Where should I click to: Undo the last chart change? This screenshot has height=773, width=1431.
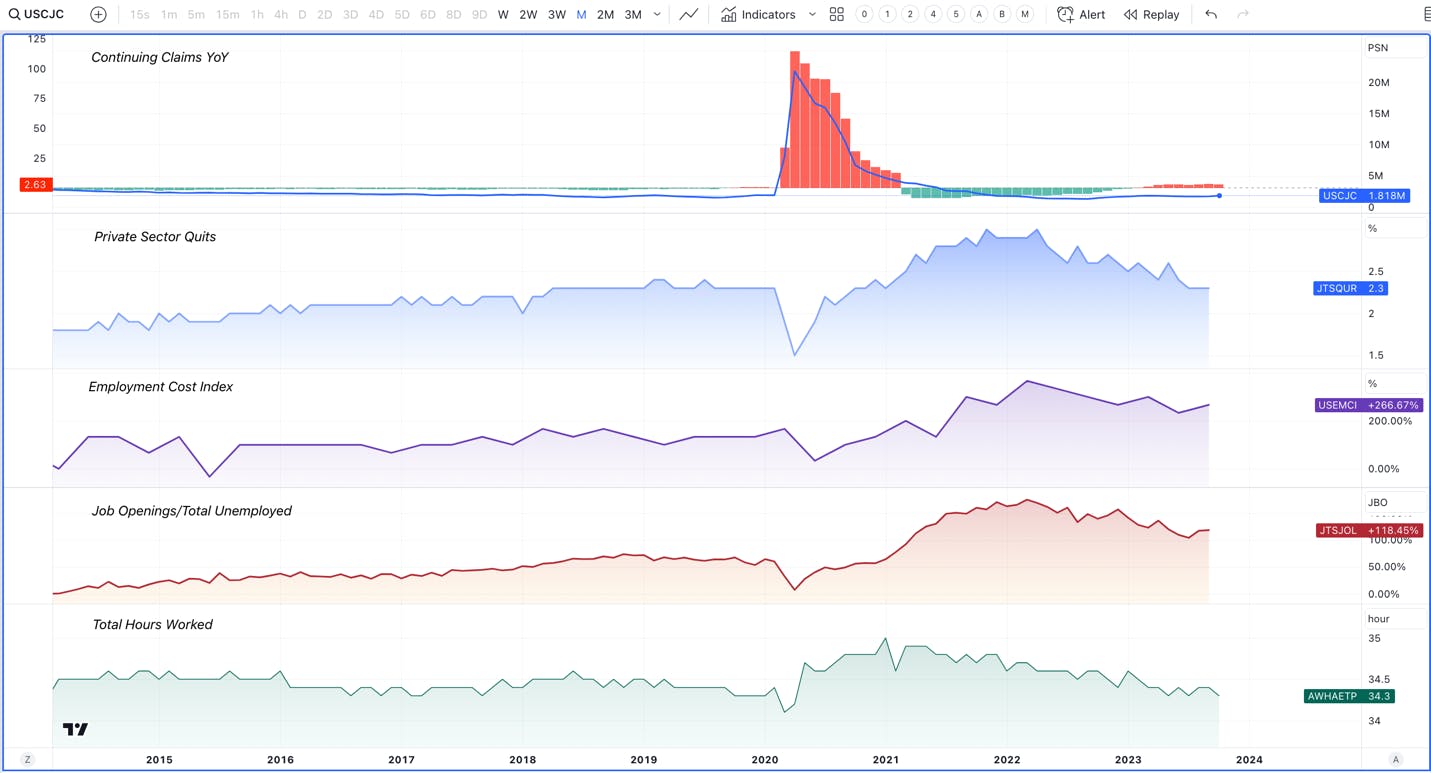1211,15
